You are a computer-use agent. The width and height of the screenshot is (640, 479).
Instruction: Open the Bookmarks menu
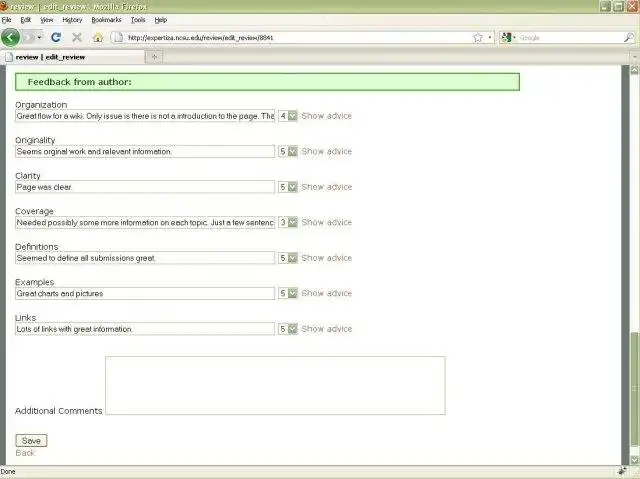[106, 20]
